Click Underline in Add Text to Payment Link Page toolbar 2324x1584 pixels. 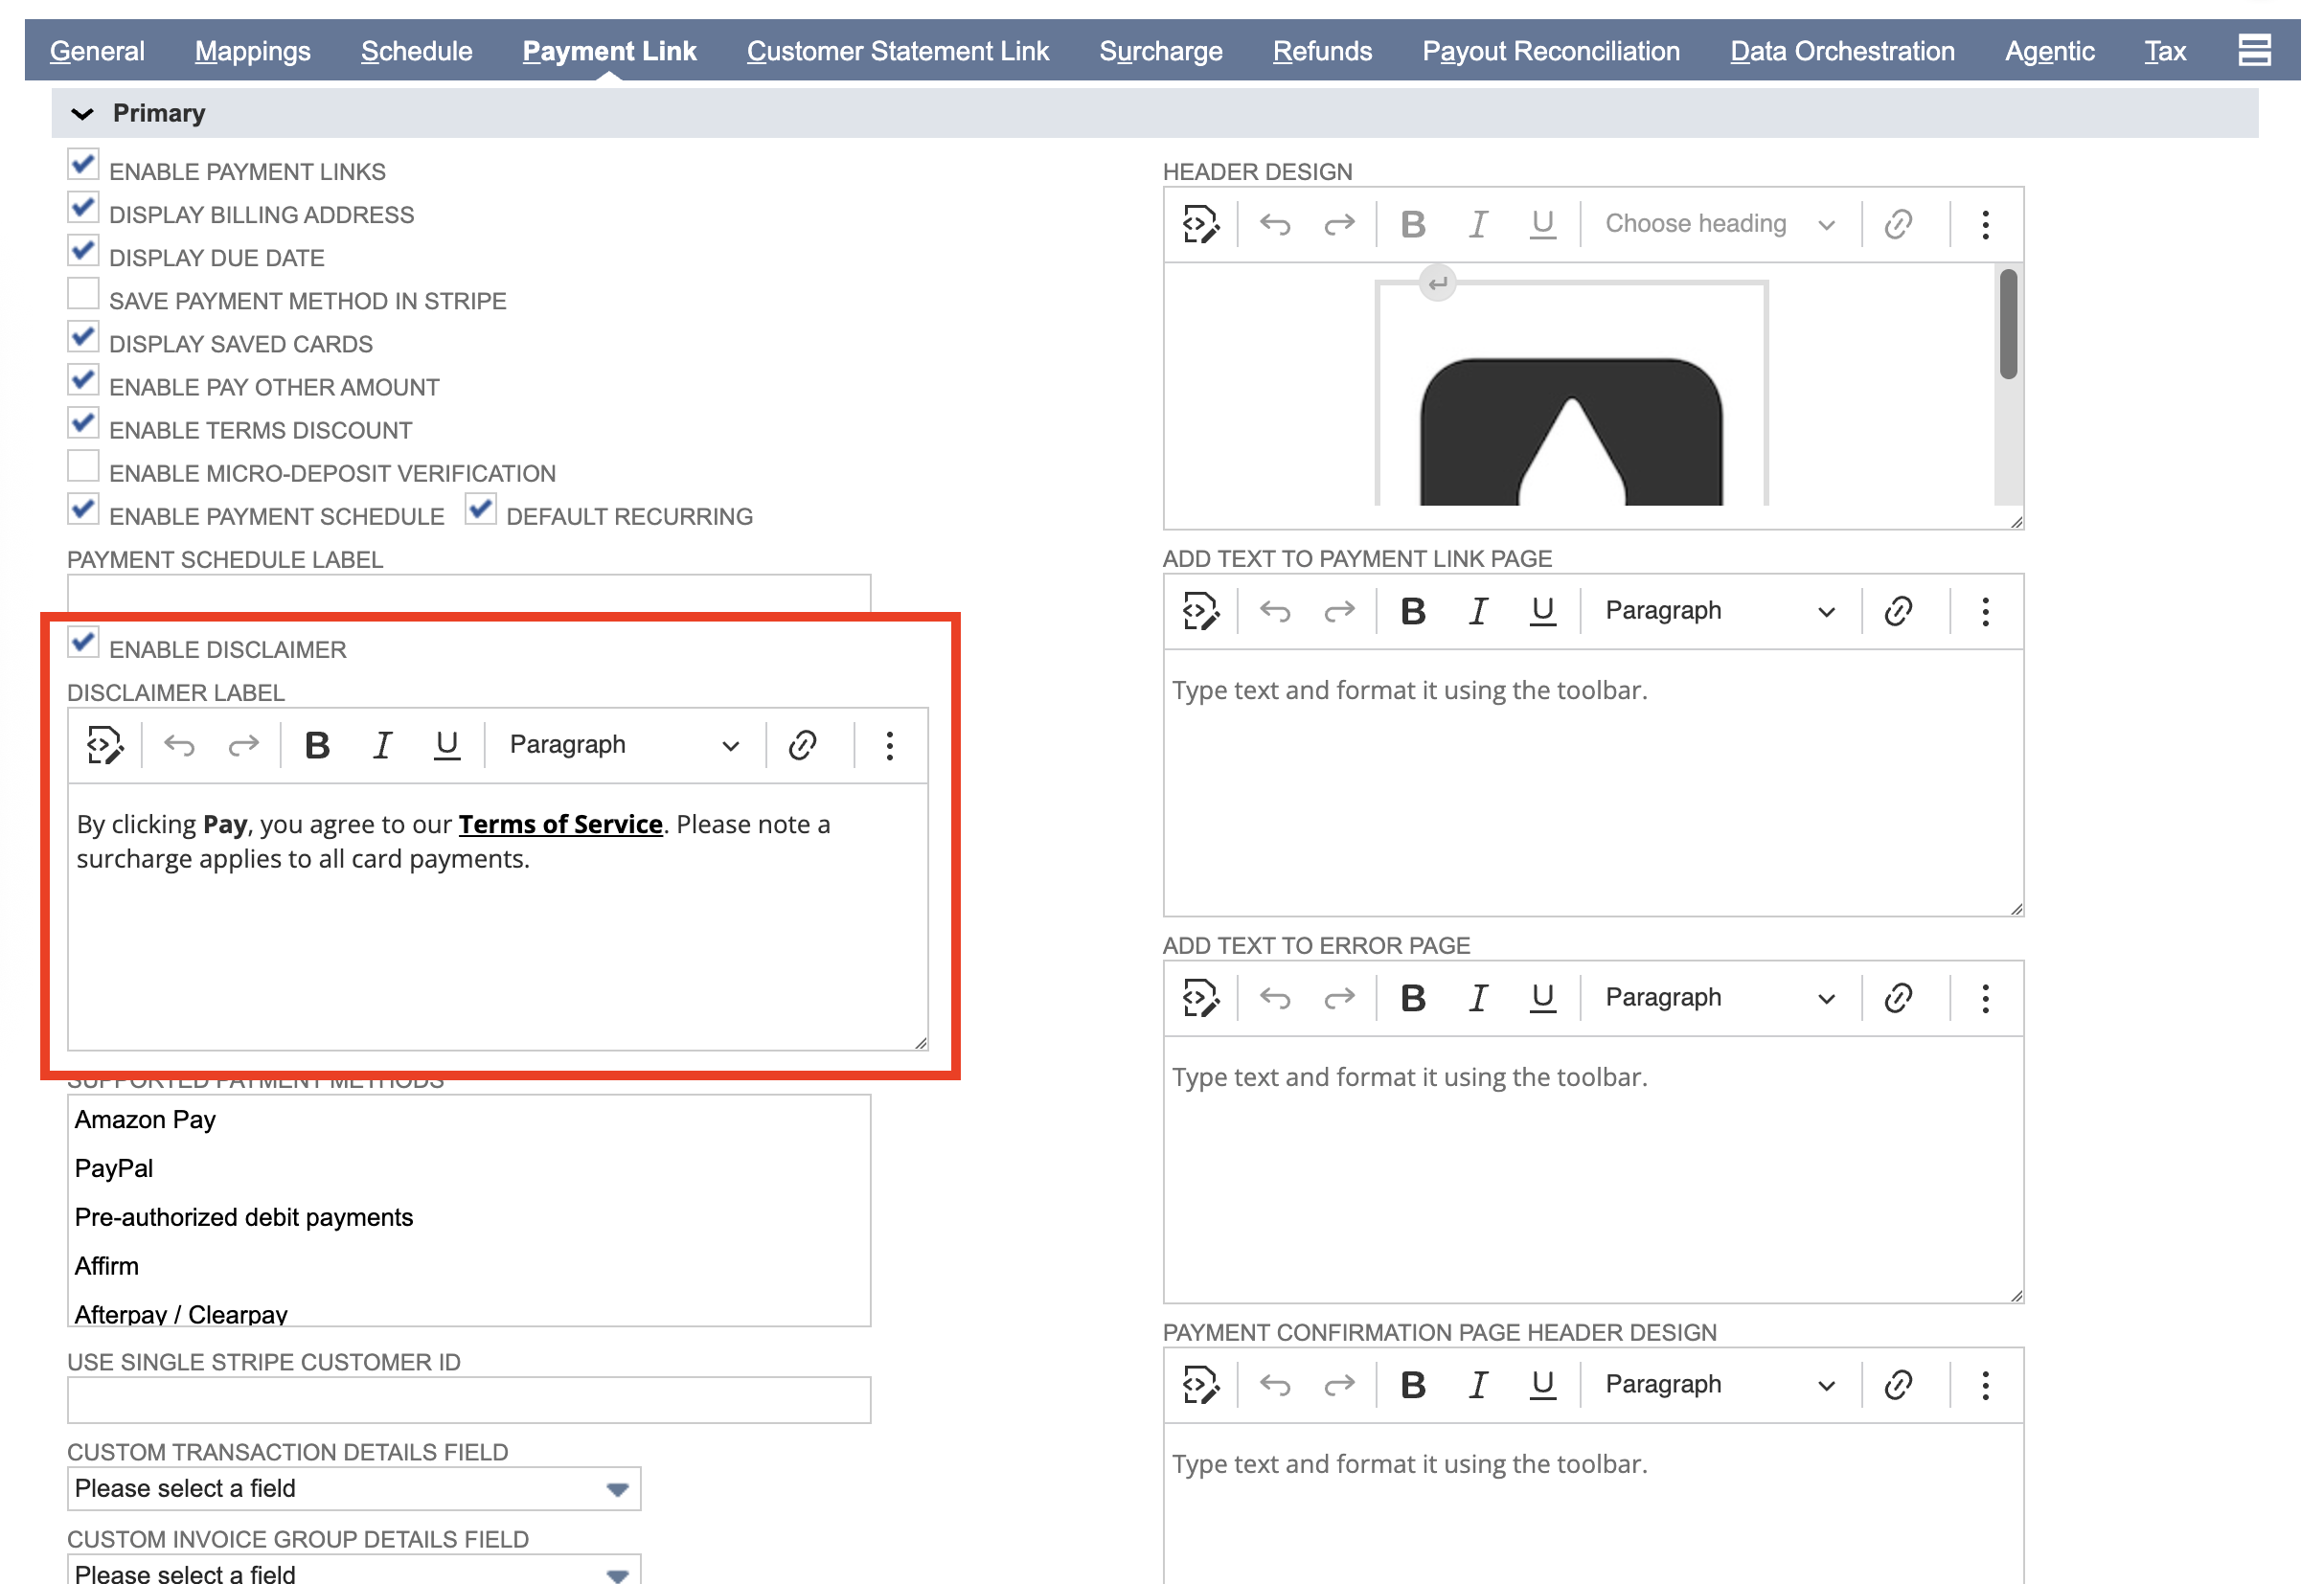tap(1543, 611)
